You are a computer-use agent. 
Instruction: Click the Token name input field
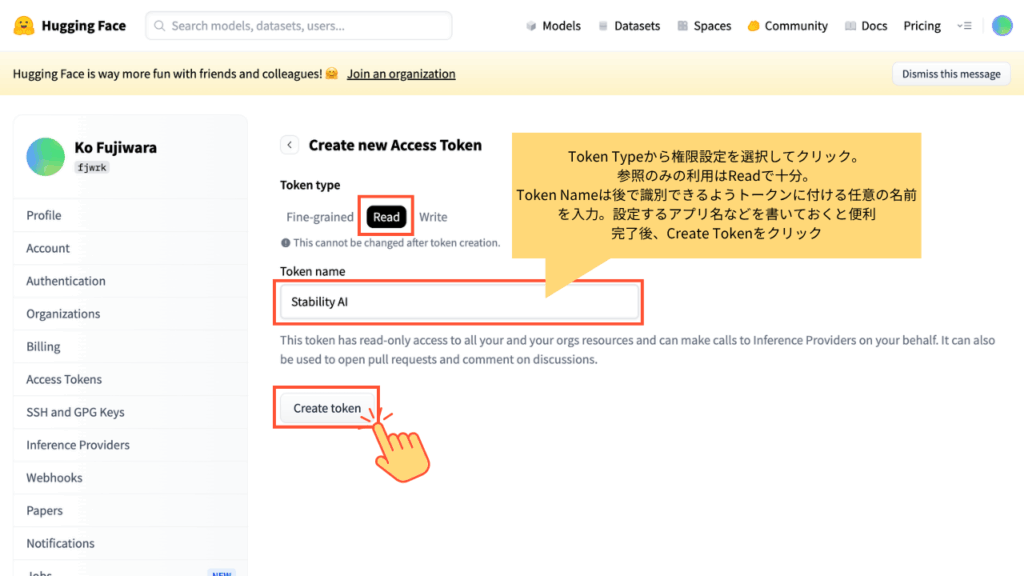point(459,302)
